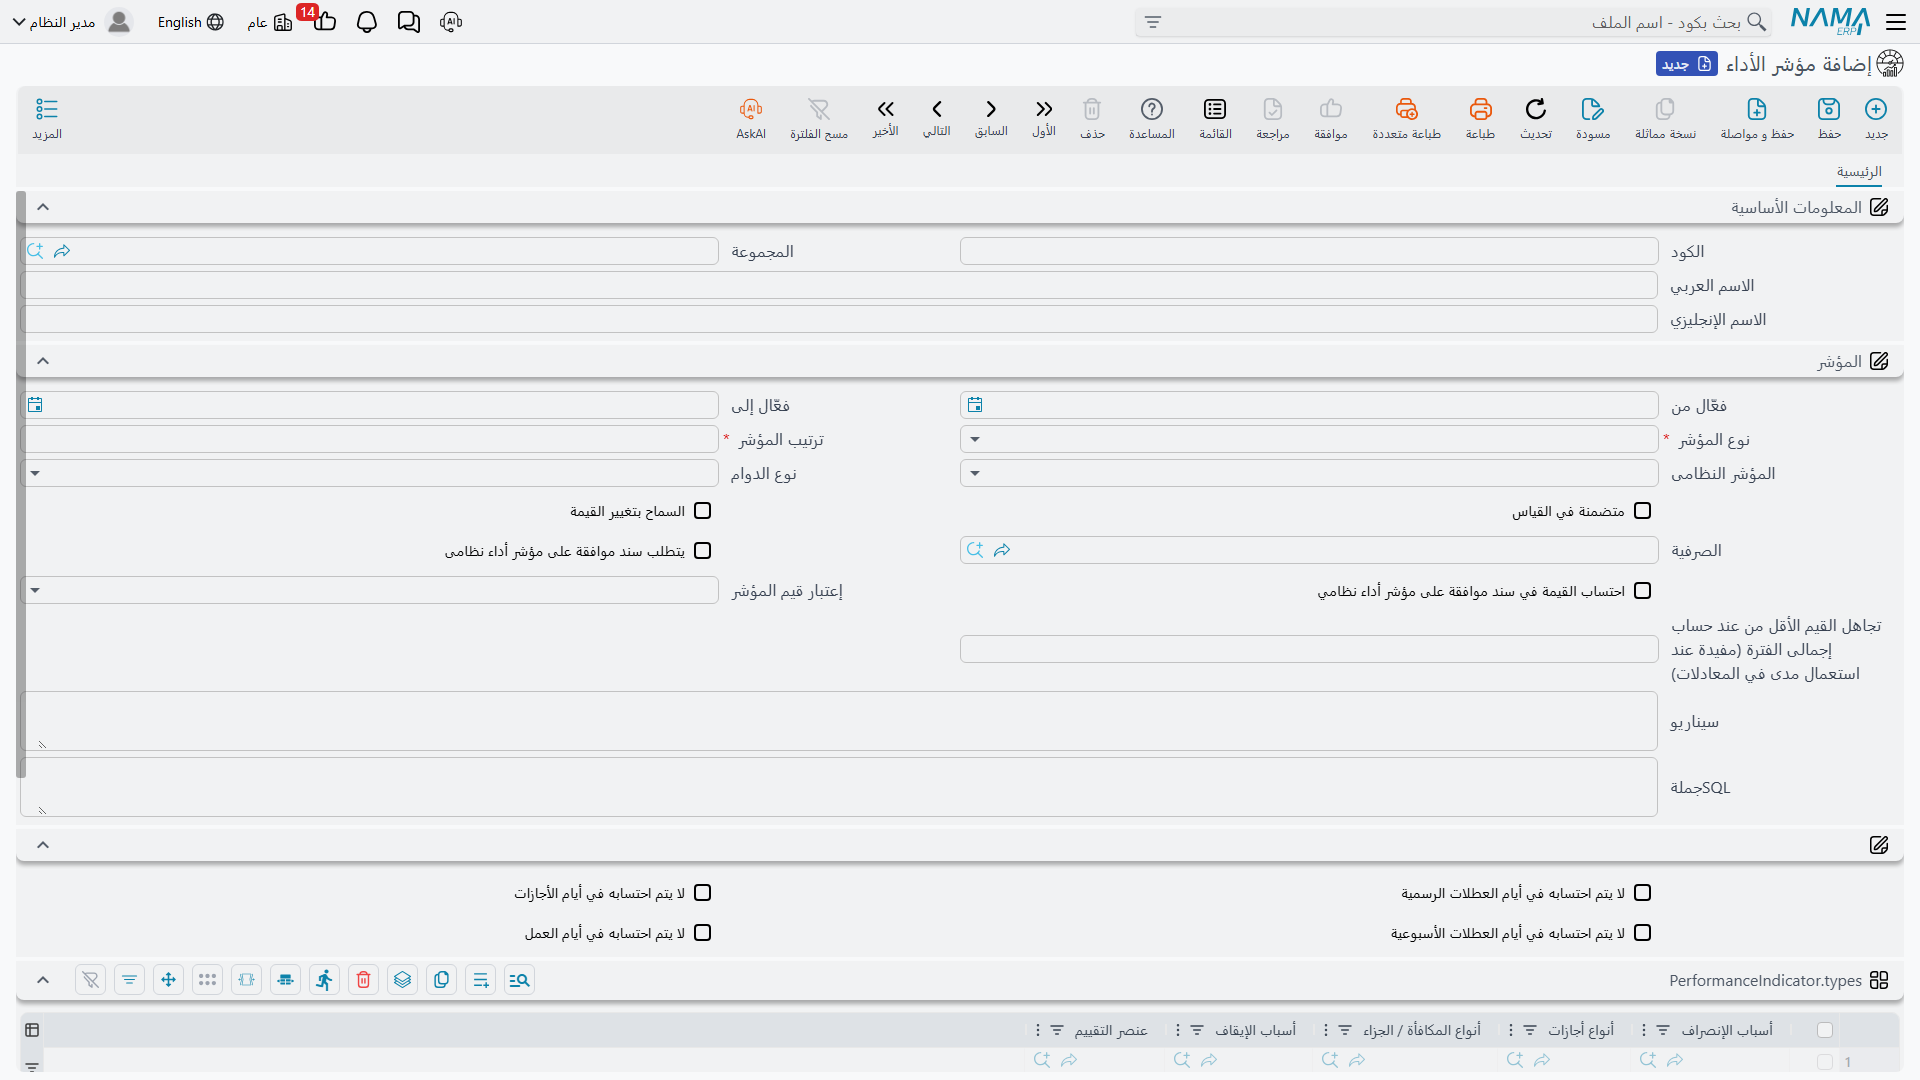1920x1080 pixels.
Task: Open approvals thumbs-up with 14 badge
Action: (324, 20)
